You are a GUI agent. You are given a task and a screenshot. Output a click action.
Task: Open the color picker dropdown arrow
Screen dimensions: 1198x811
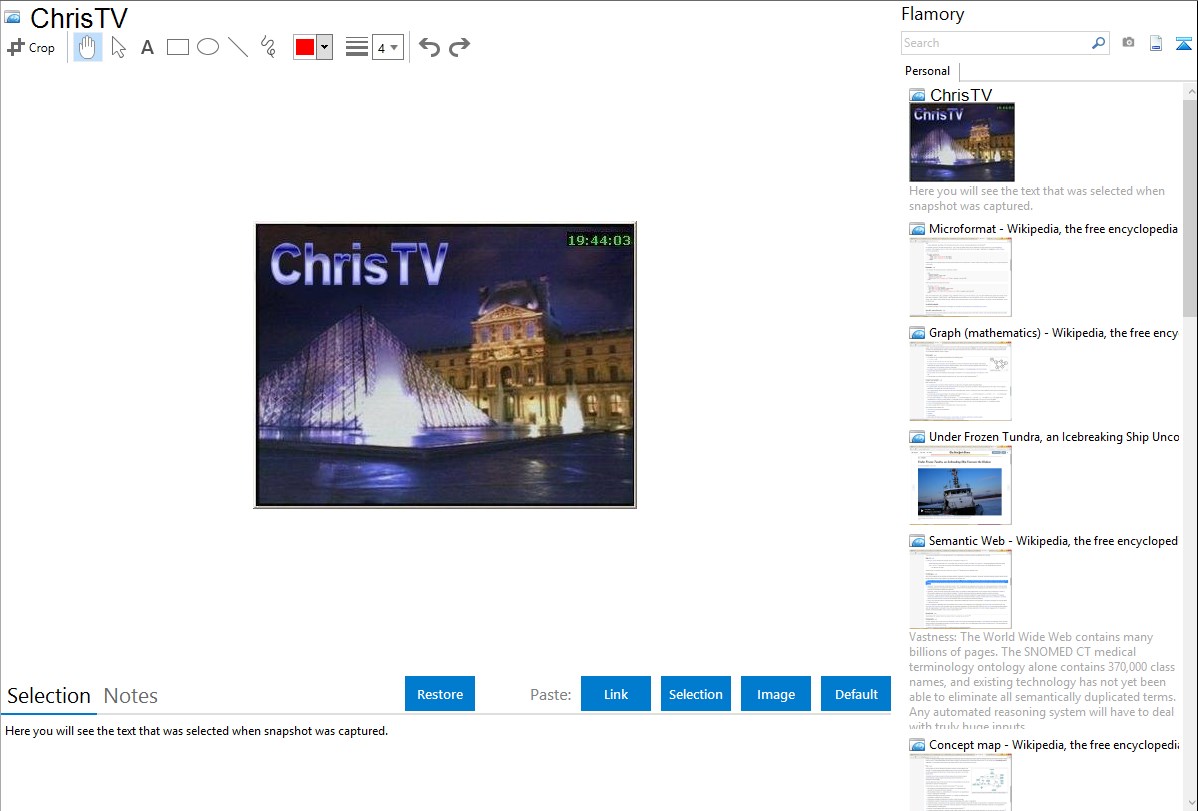[x=324, y=47]
